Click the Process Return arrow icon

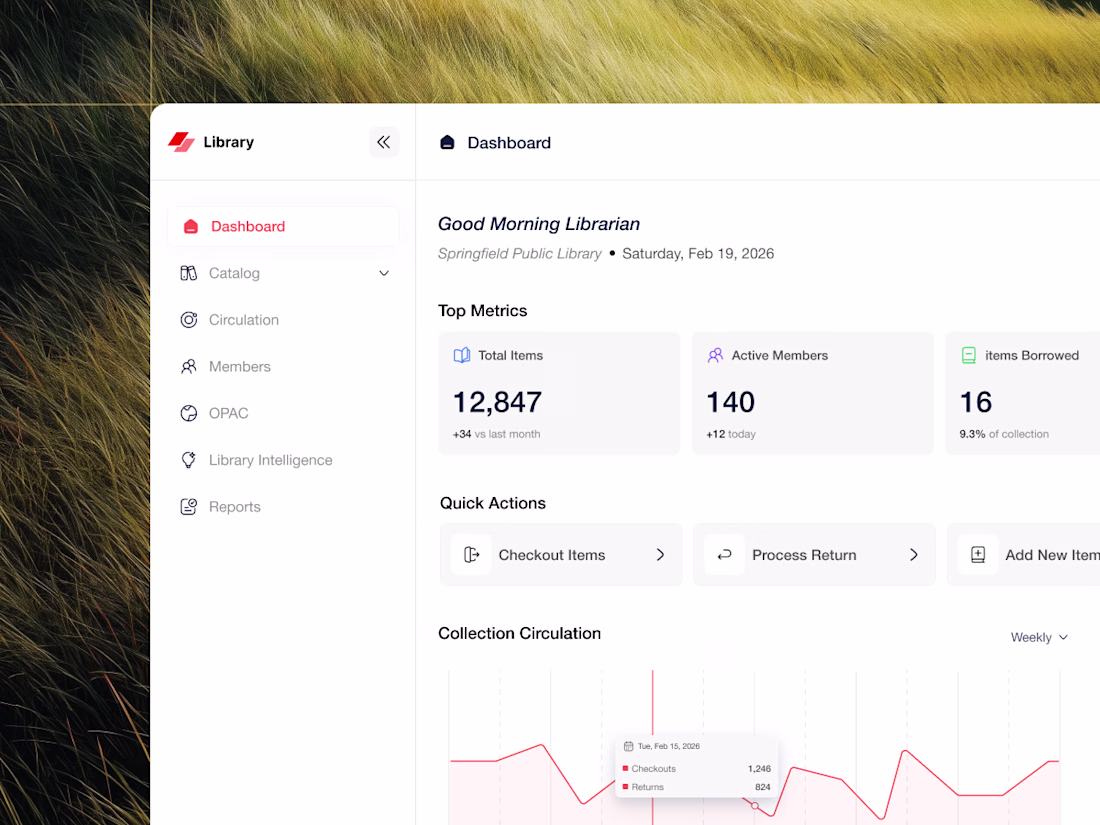(x=725, y=555)
